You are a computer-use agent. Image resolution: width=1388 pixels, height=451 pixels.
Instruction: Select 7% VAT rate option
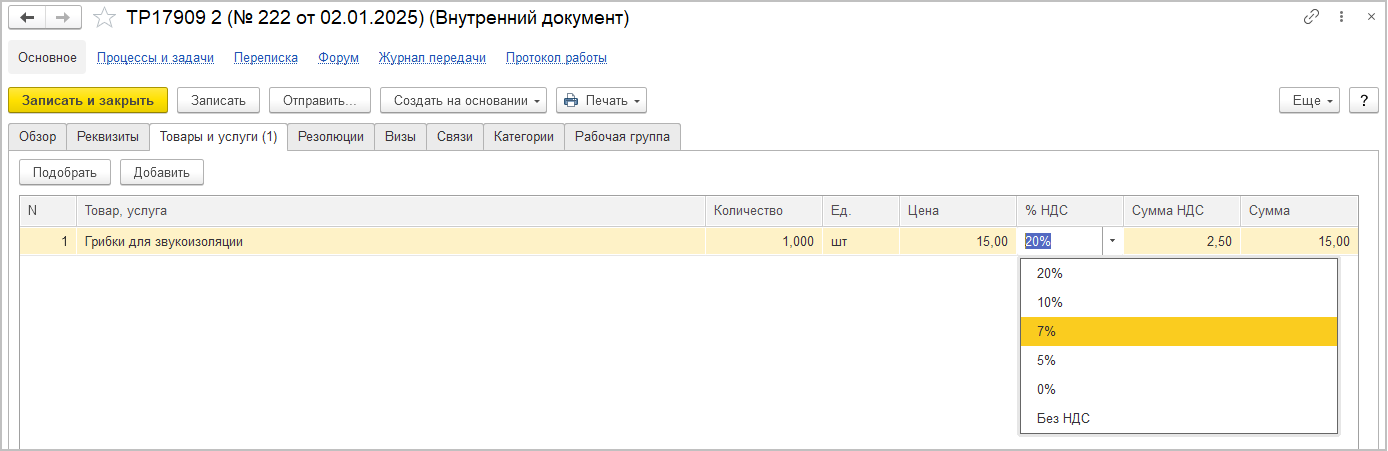click(1178, 331)
